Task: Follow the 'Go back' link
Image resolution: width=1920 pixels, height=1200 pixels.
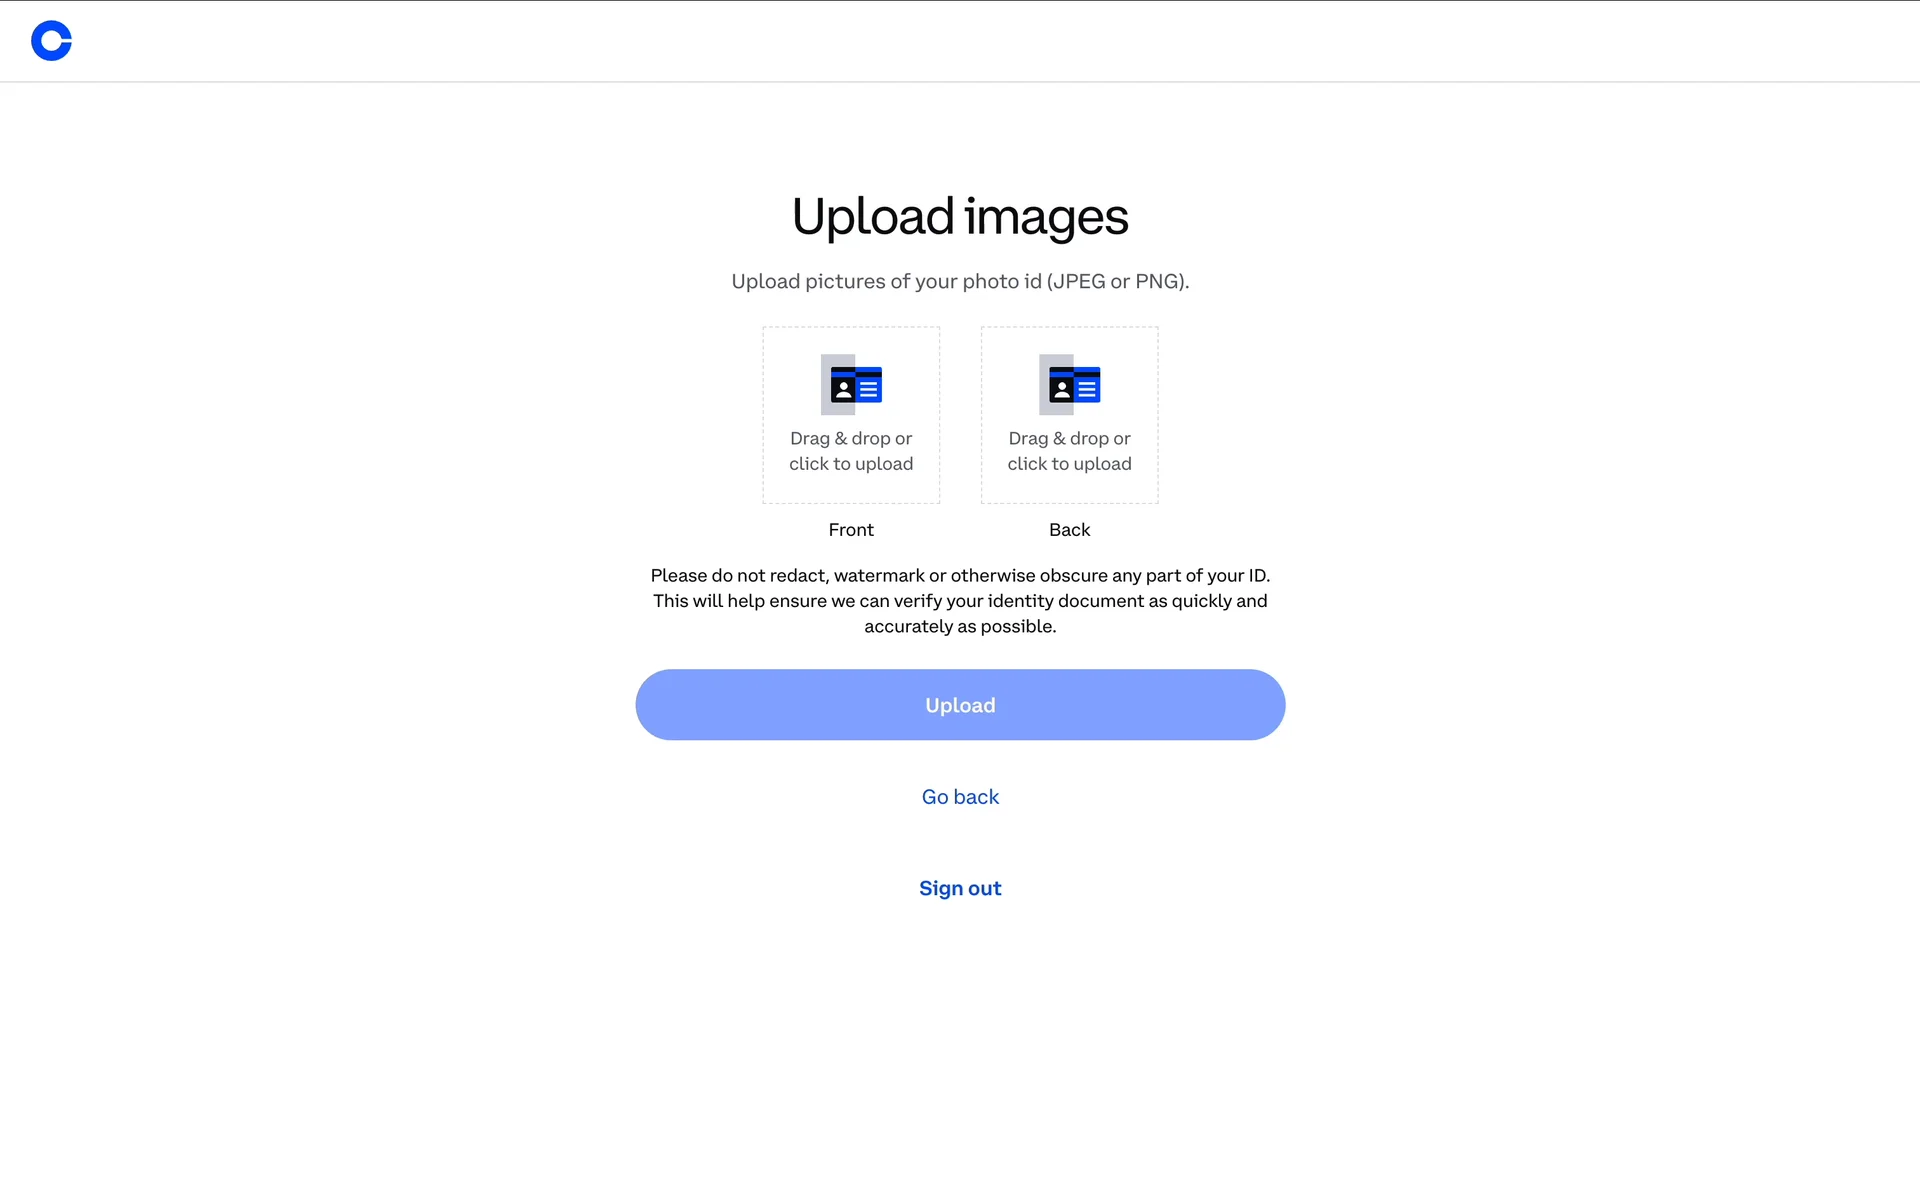Action: [960, 797]
